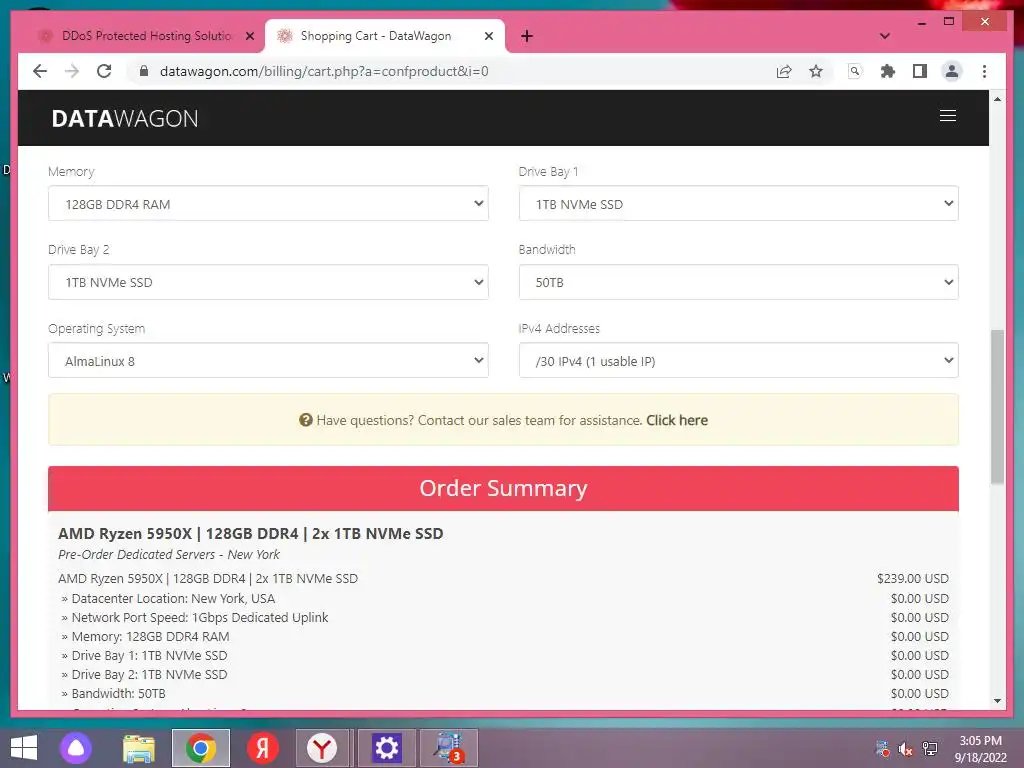
Task: Share this page via the share icon
Action: coord(784,71)
